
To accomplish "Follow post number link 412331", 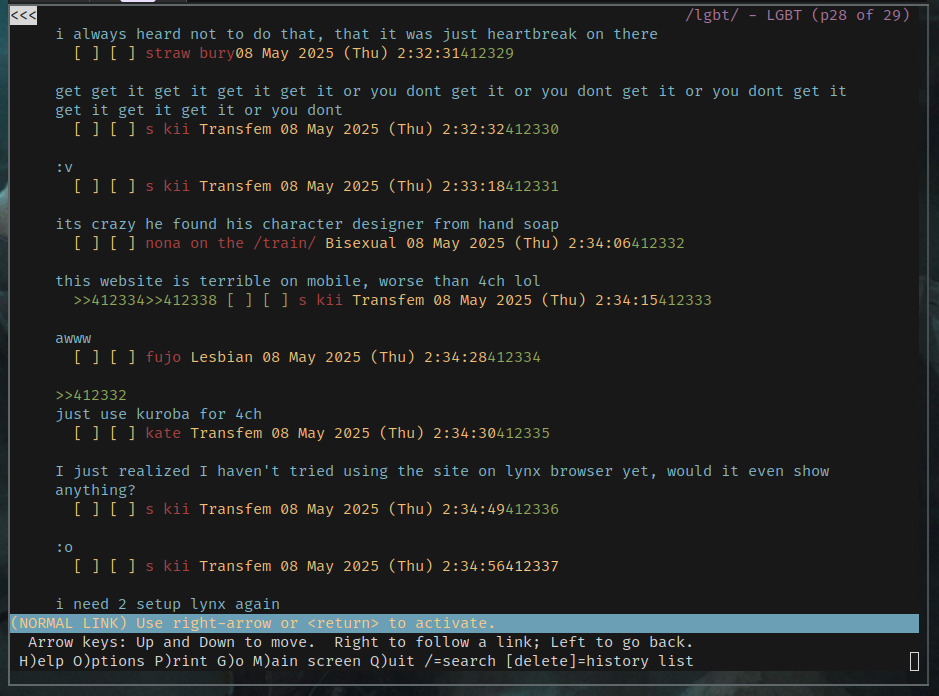I will [532, 186].
